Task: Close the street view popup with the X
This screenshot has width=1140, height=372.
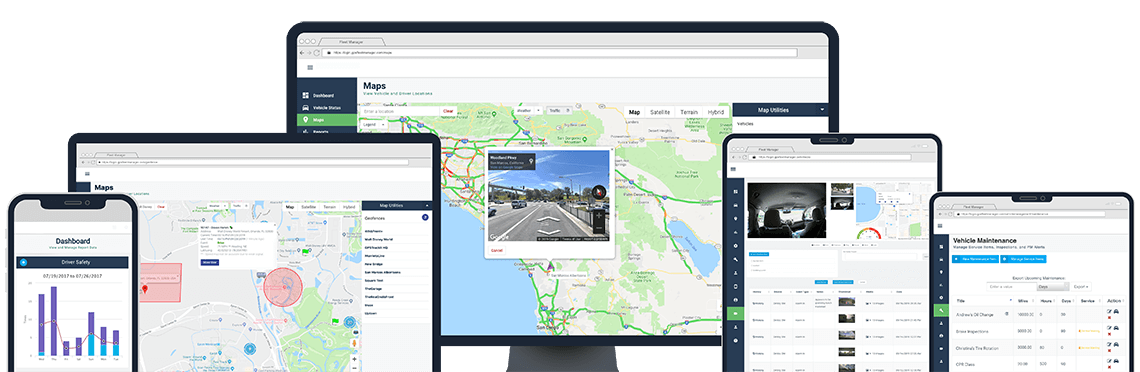Action: 611,149
